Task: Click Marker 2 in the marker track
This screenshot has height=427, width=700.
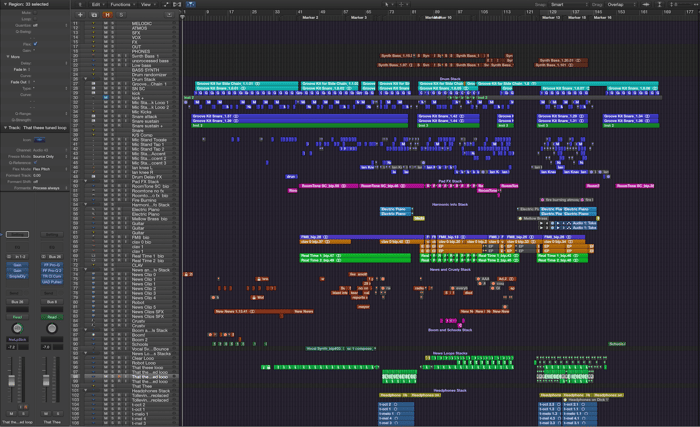Action: click(x=310, y=17)
